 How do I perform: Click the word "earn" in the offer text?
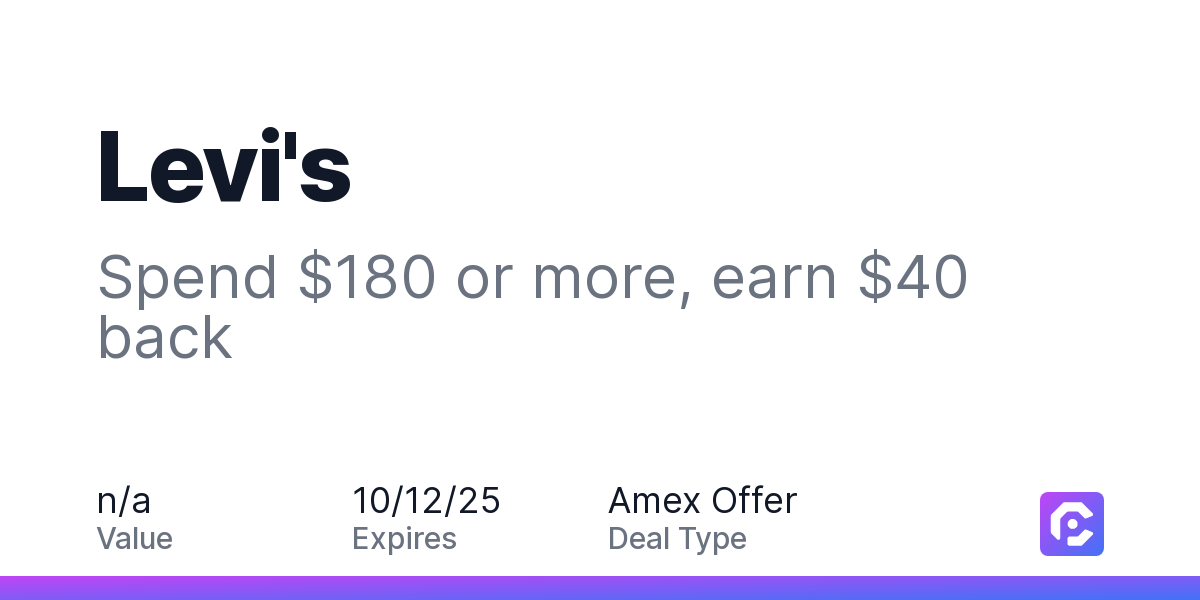pyautogui.click(x=774, y=281)
